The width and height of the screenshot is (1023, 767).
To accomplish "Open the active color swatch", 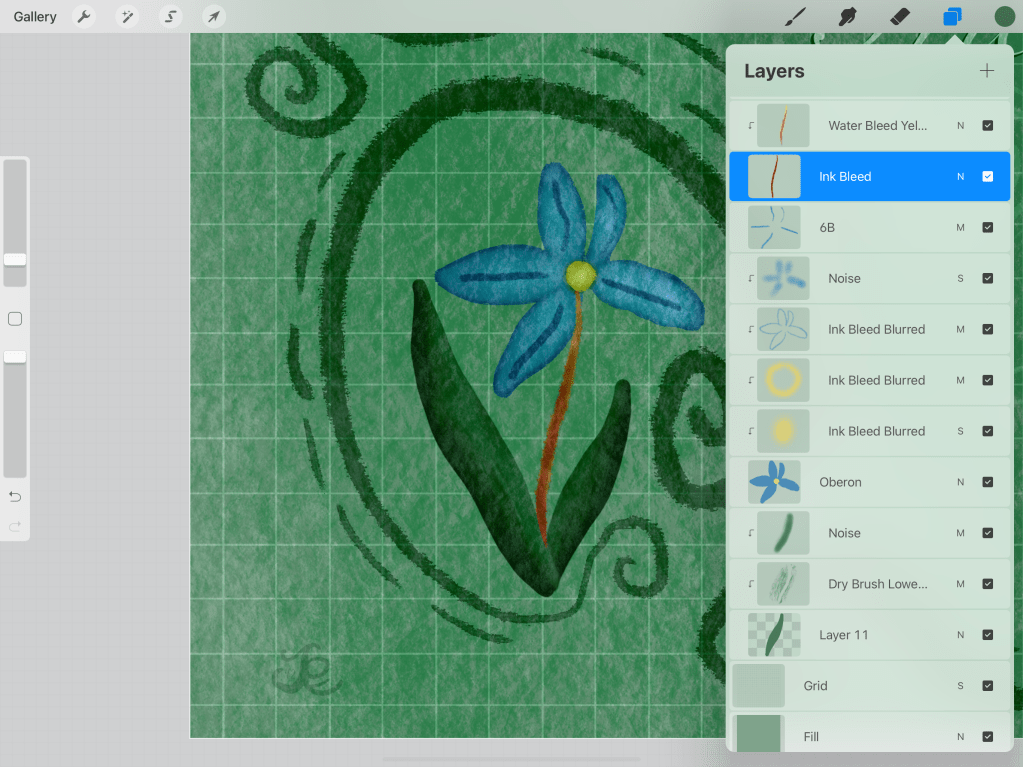I will [x=1004, y=17].
